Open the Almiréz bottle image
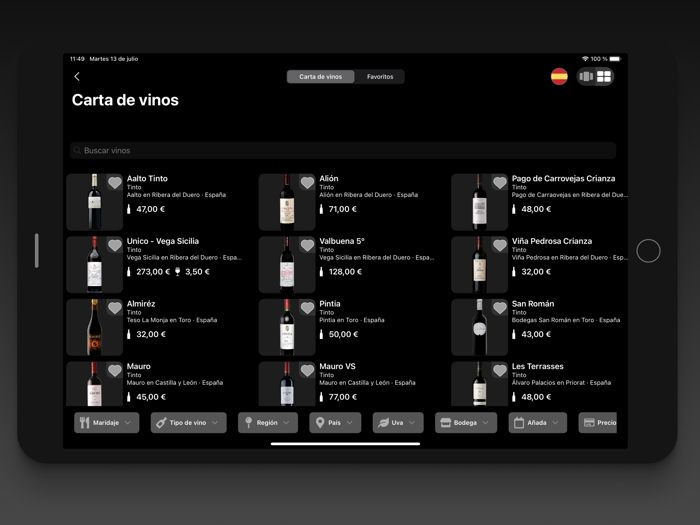Viewport: 700px width, 525px height. [x=94, y=327]
